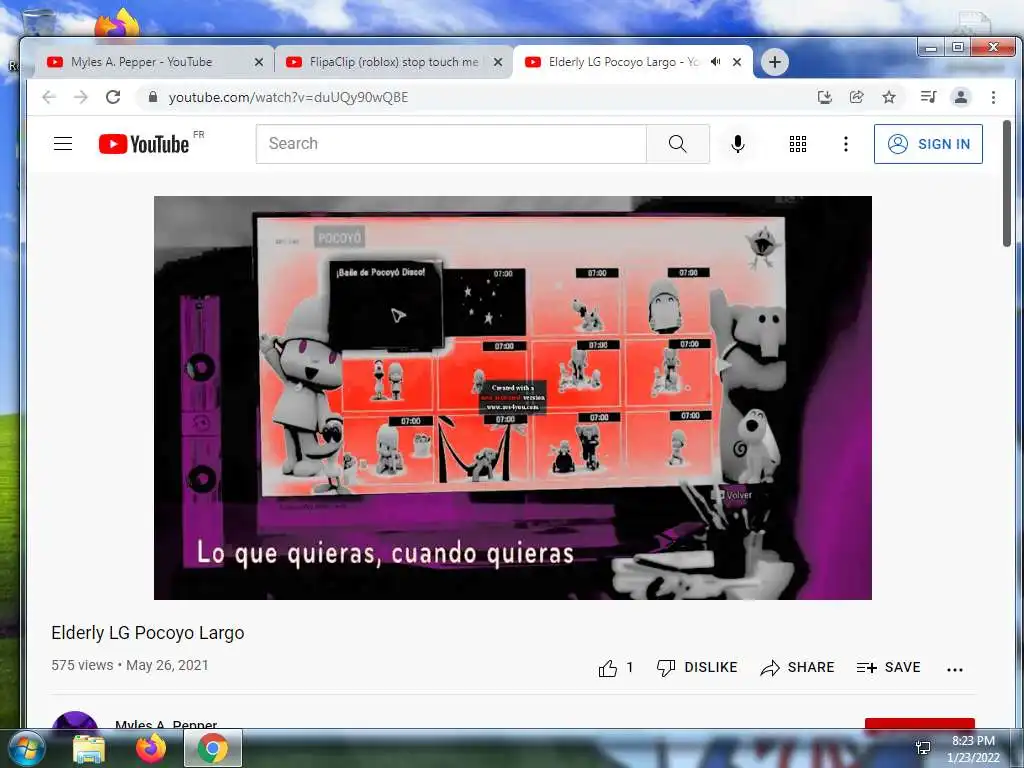Reload the page

pos(113,97)
